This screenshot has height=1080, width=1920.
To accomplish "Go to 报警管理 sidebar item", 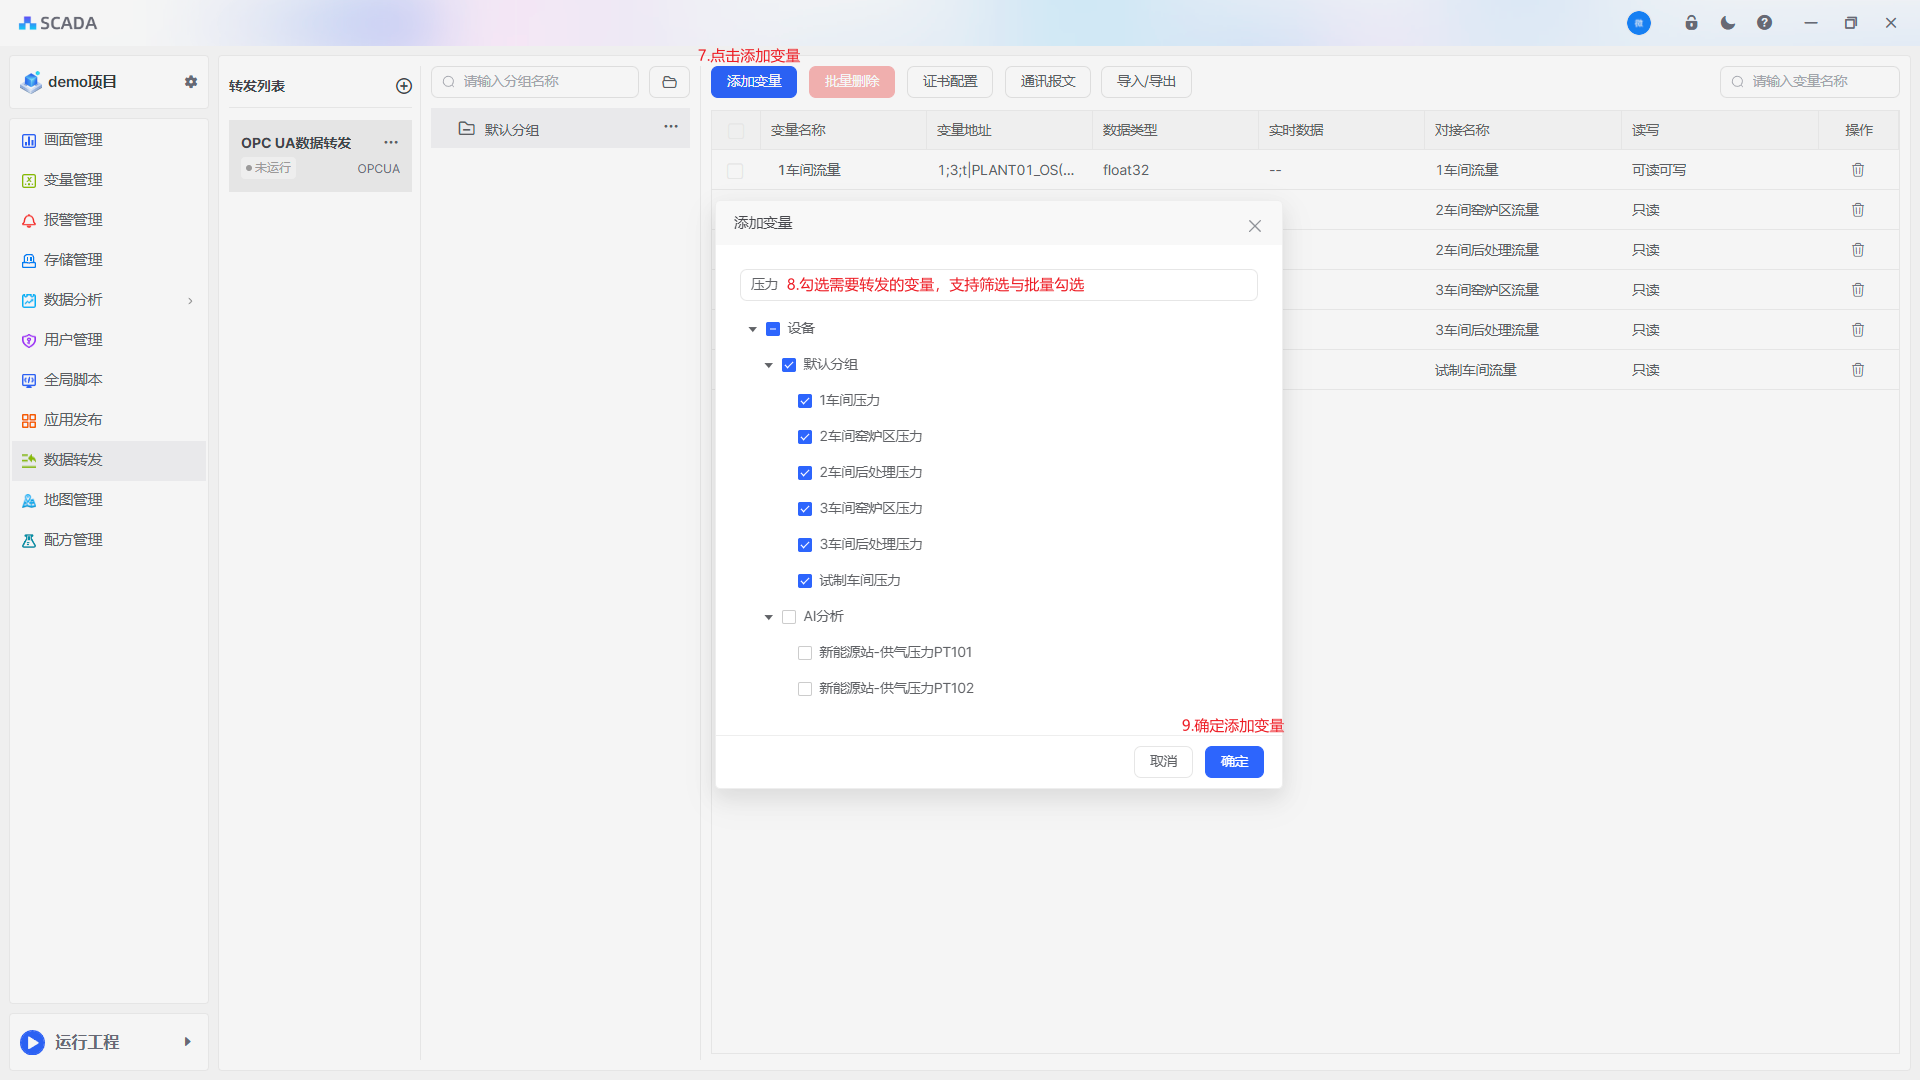I will pos(73,220).
